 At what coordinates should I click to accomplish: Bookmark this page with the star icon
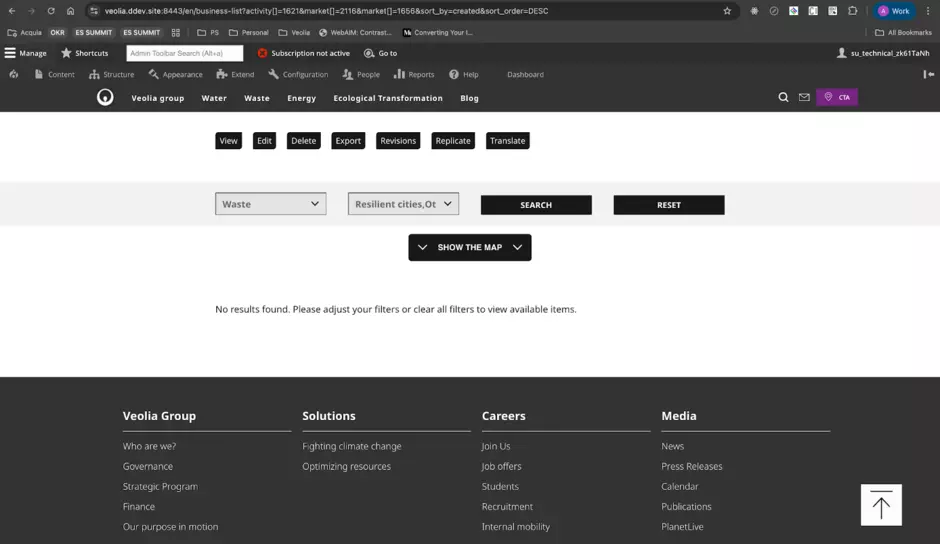[x=727, y=11]
